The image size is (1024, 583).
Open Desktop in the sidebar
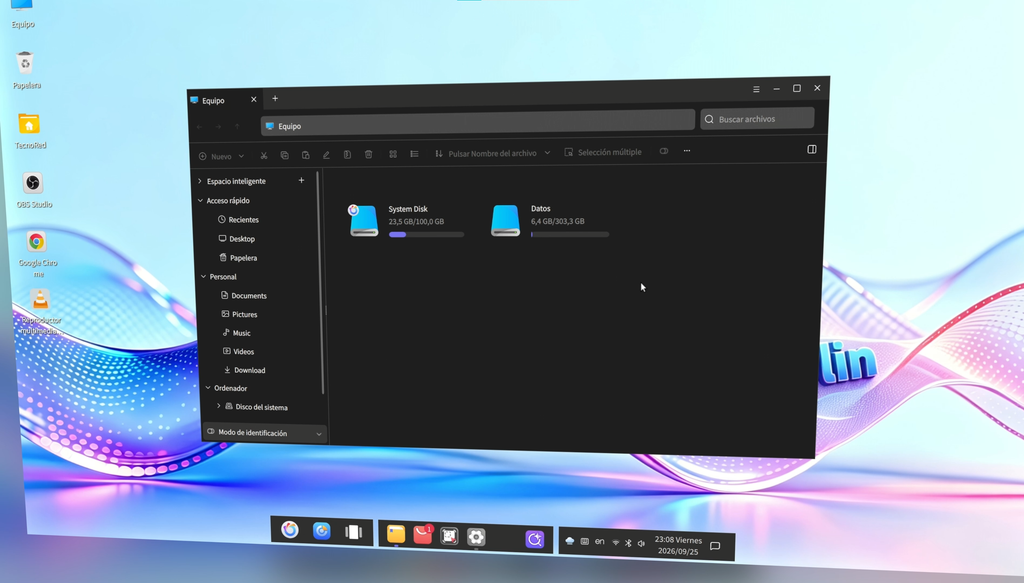tap(237, 239)
